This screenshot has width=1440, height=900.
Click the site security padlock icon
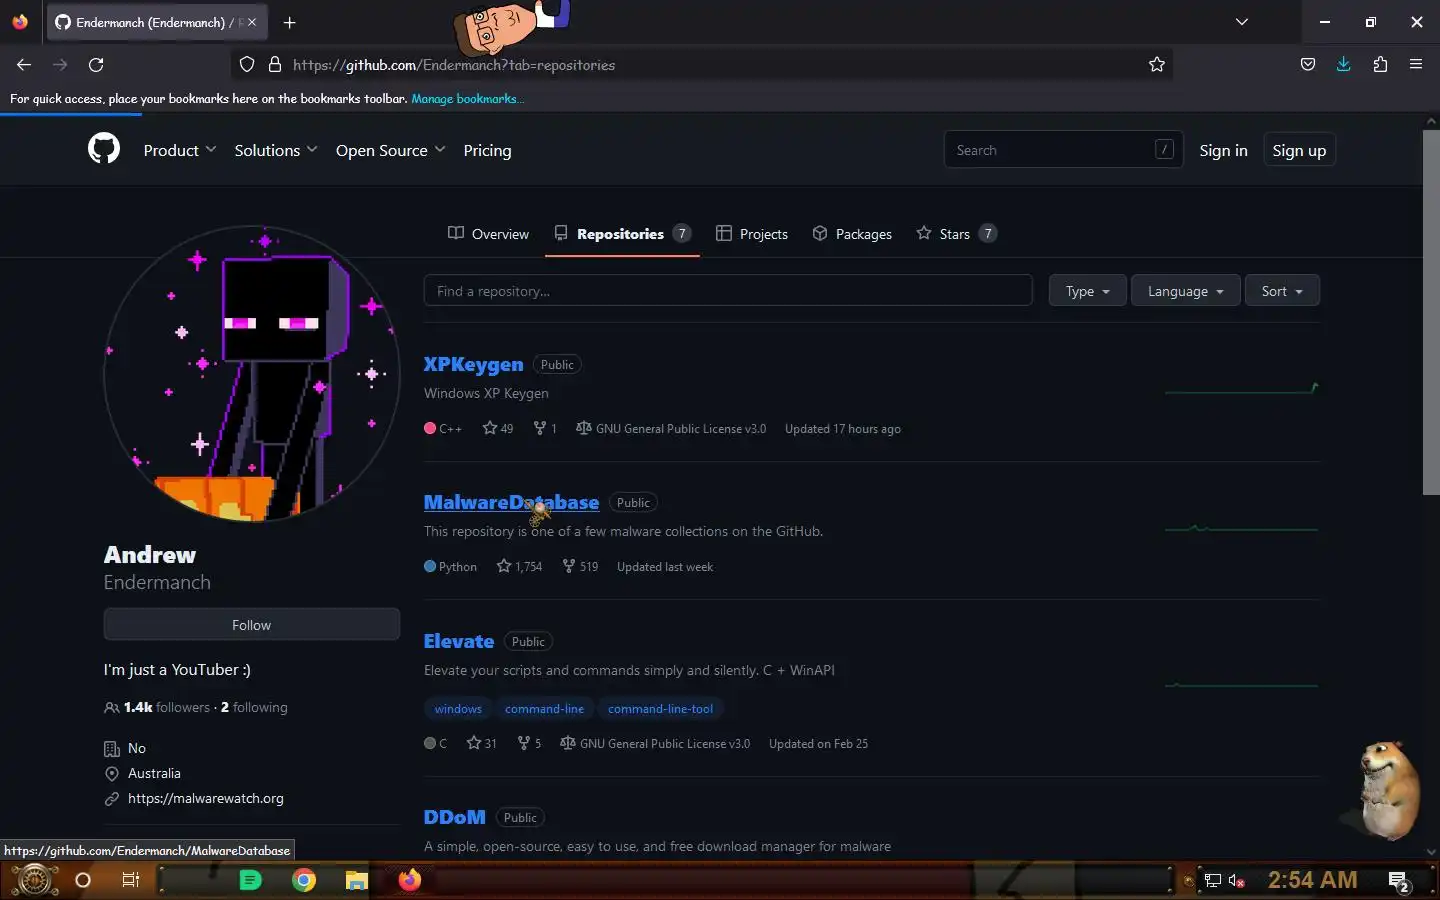275,64
